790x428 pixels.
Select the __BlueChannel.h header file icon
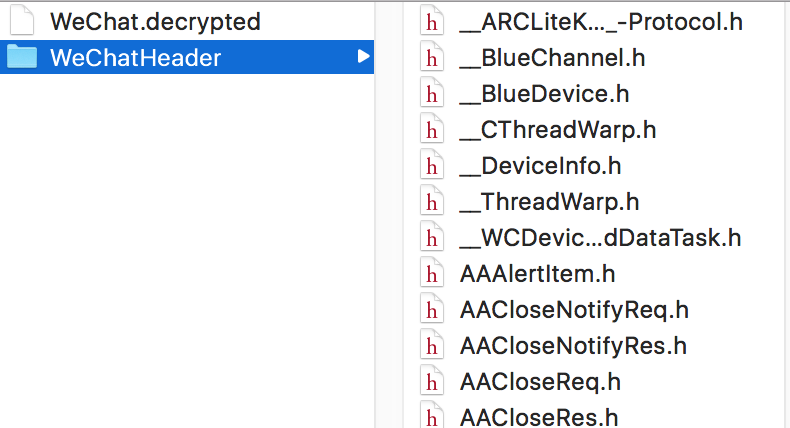click(x=432, y=57)
